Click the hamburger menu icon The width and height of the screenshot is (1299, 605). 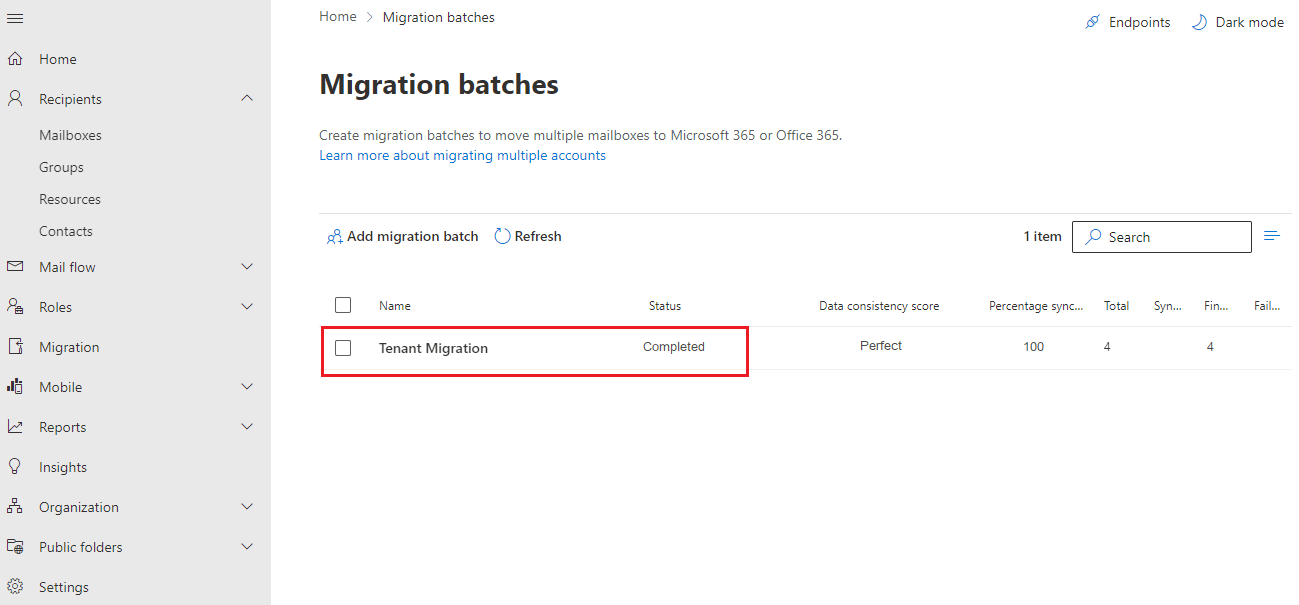15,19
